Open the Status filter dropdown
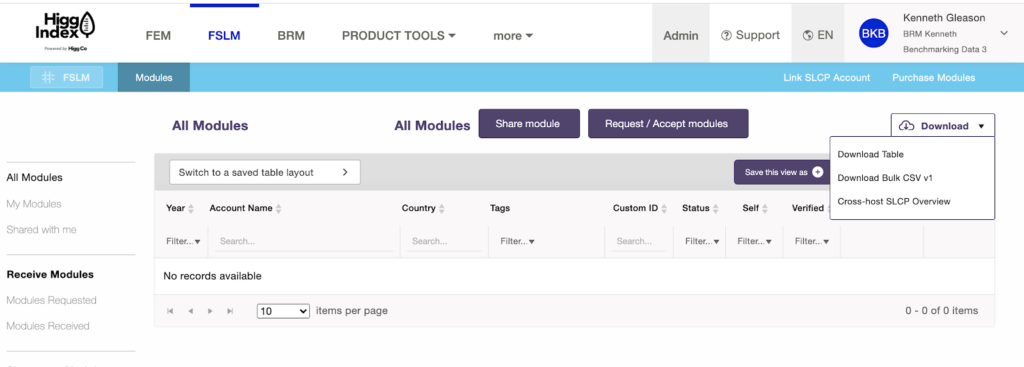The height and width of the screenshot is (367, 1024). [x=701, y=241]
